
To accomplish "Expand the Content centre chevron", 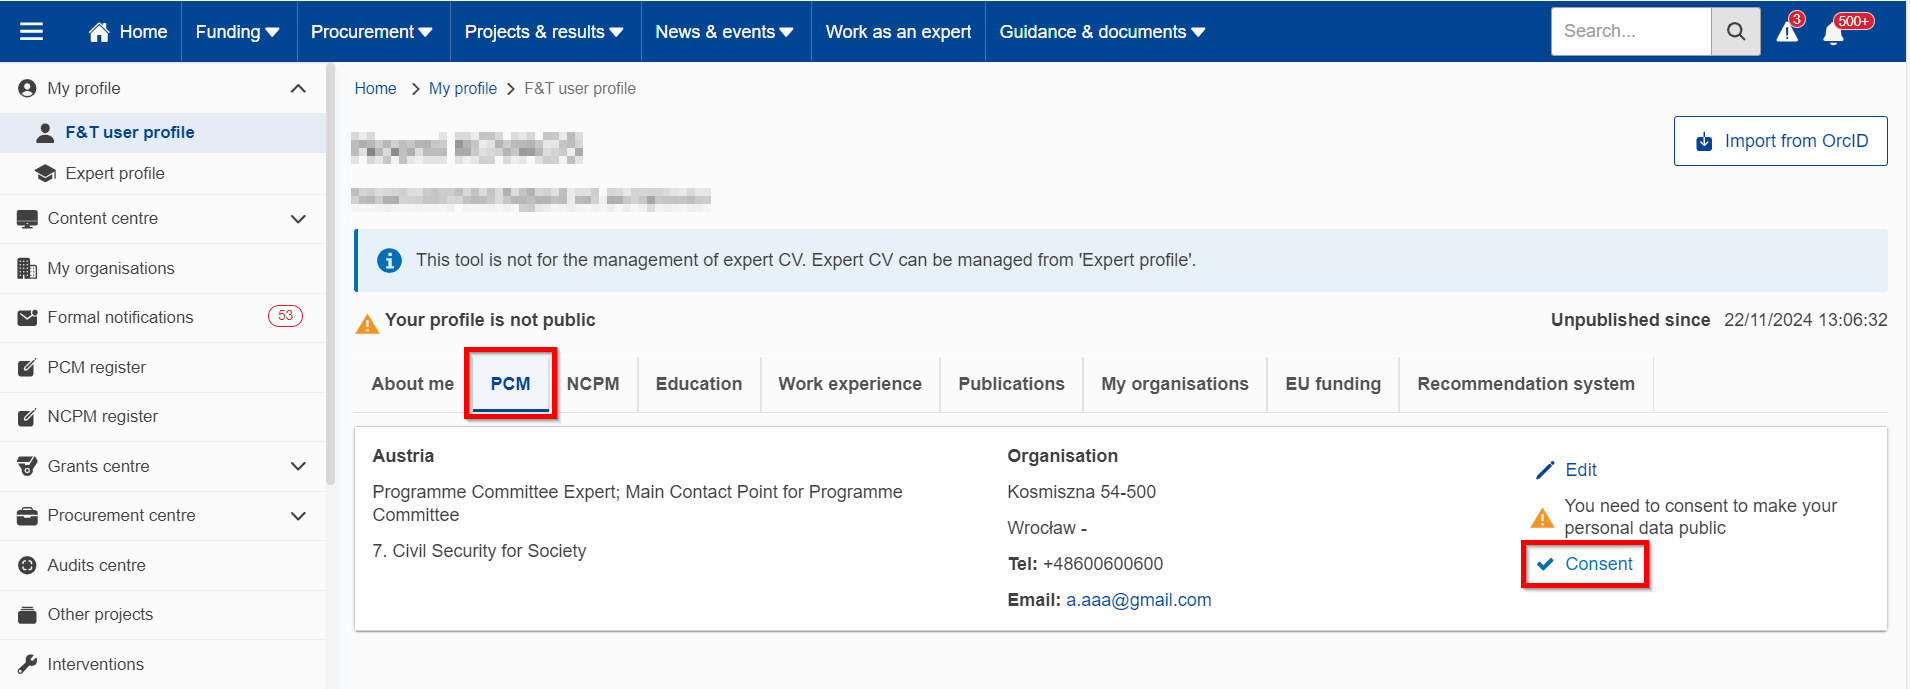I will coord(298,218).
